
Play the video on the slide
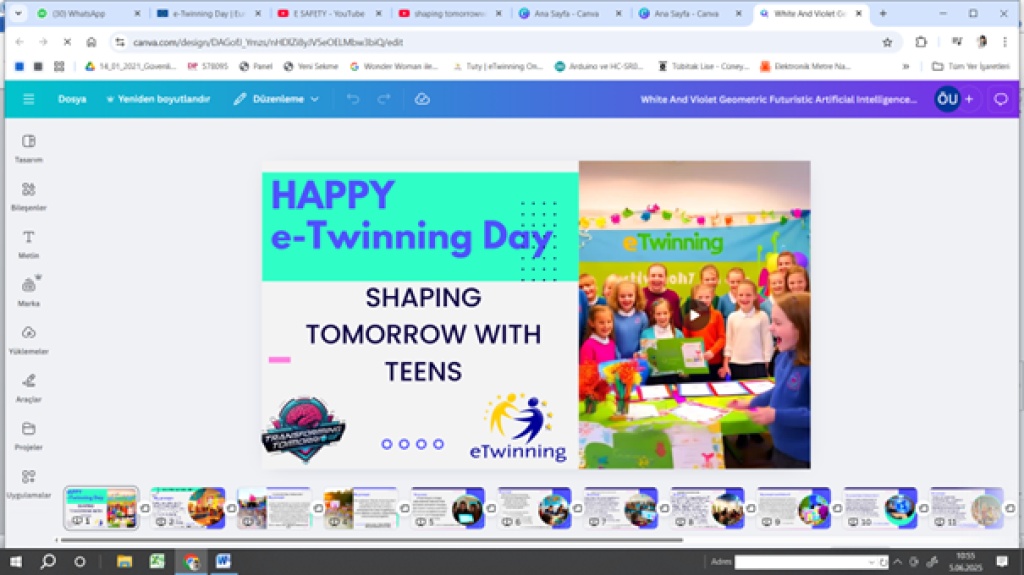694,315
